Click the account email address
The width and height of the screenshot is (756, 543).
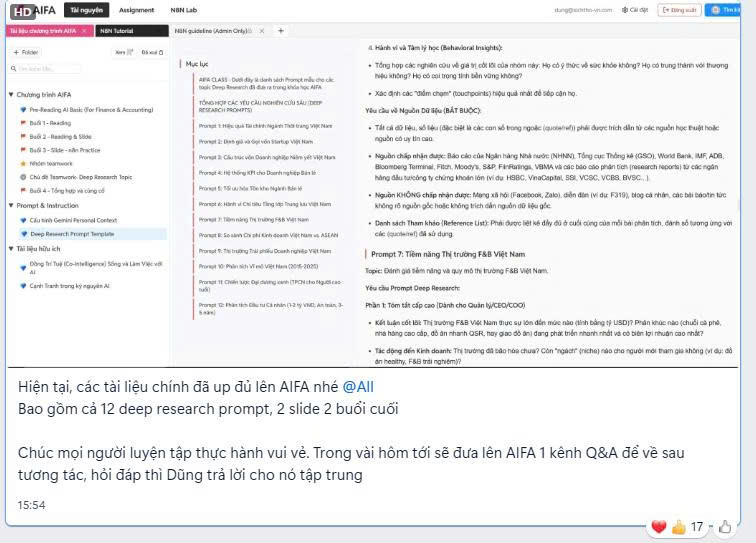coord(583,10)
